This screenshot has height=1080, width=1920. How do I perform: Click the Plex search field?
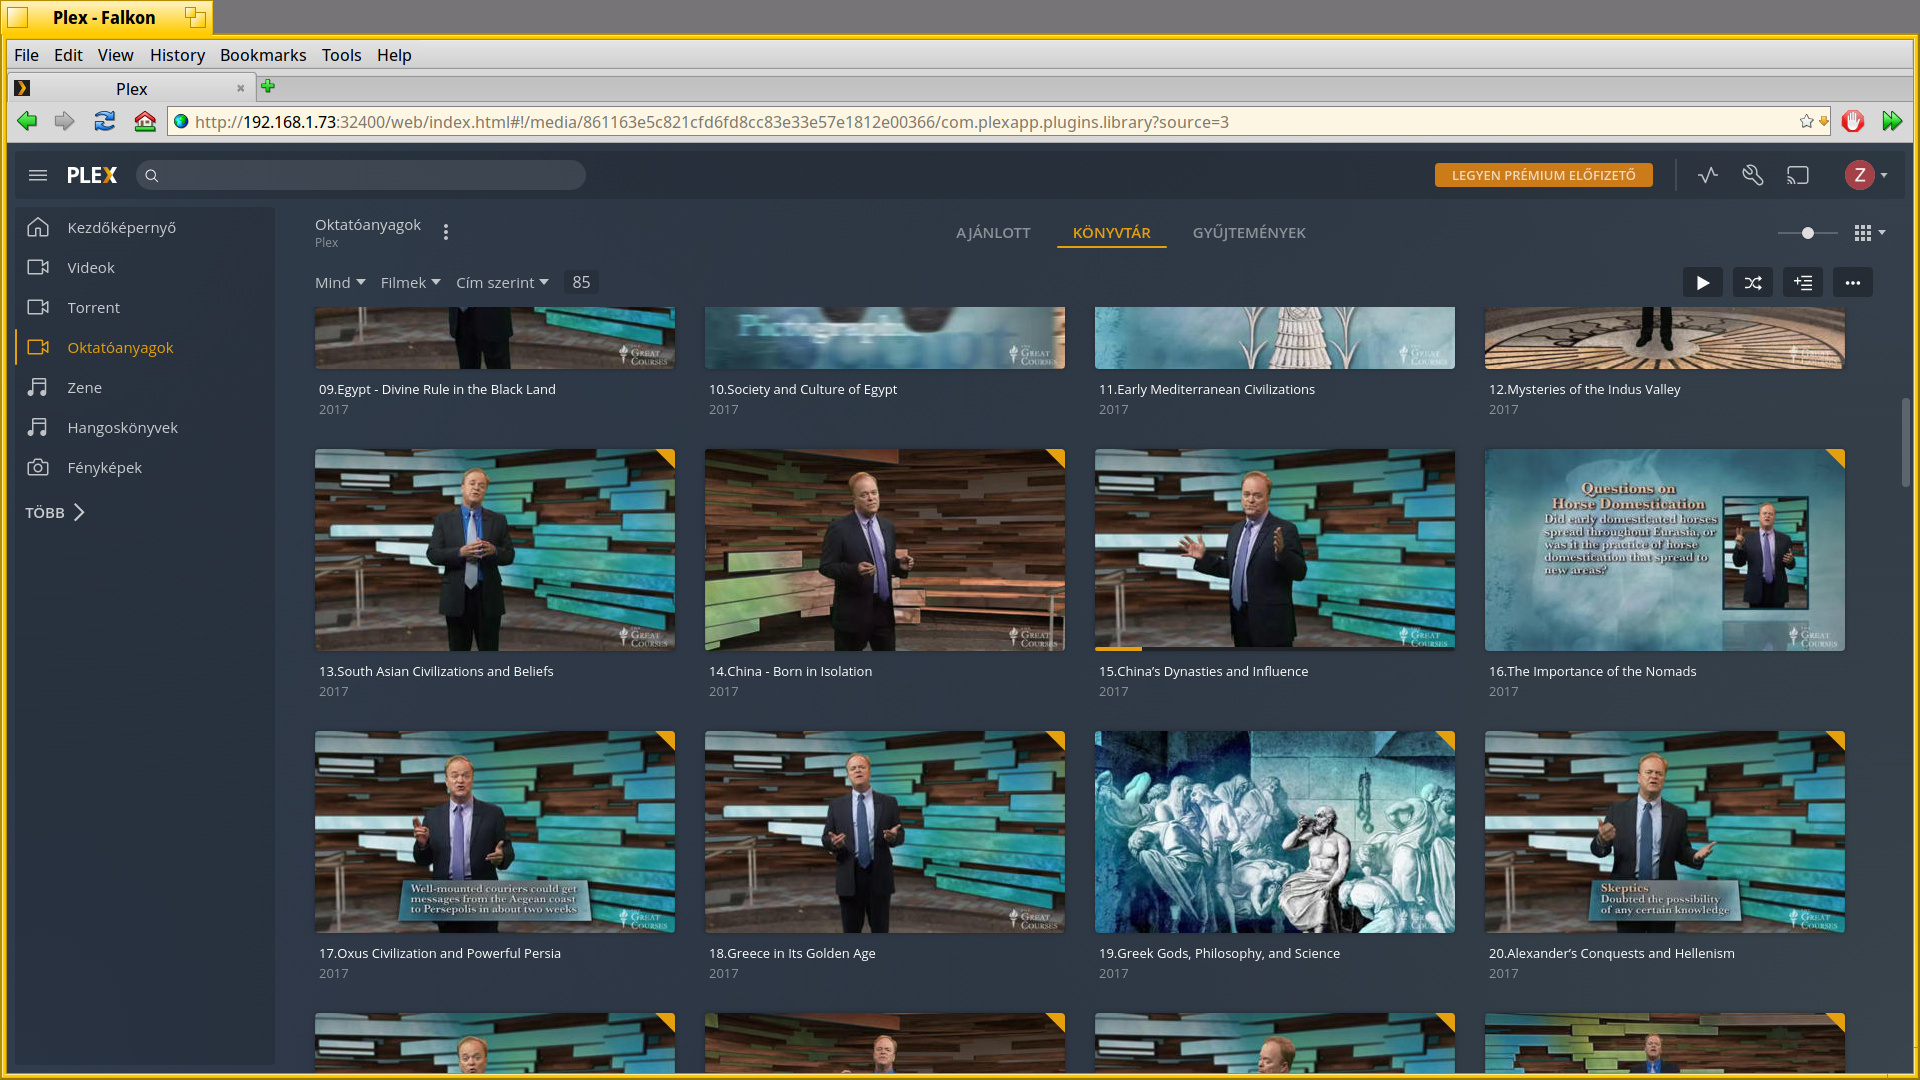pos(361,175)
